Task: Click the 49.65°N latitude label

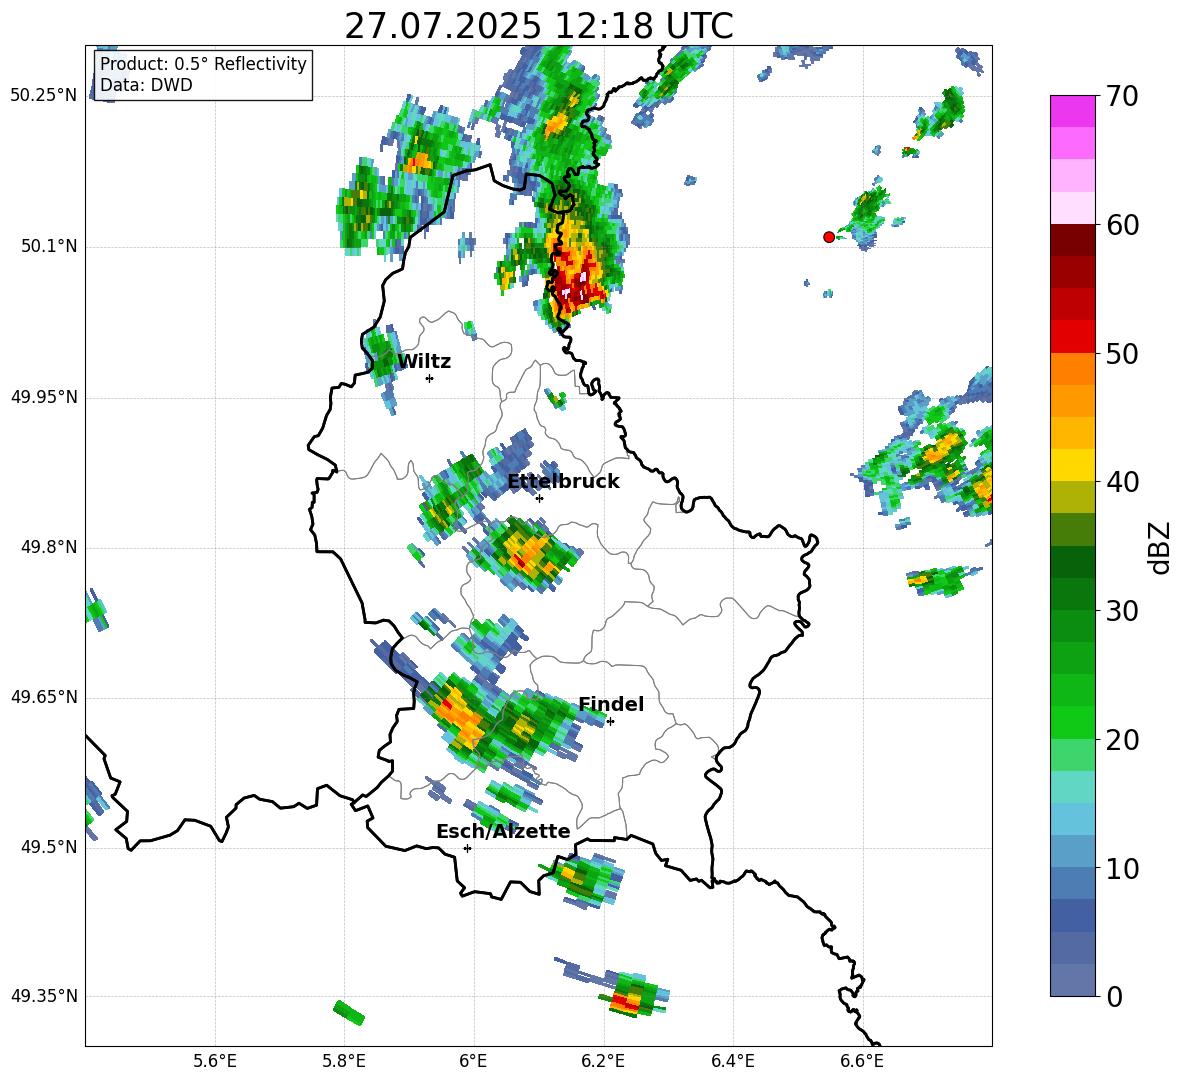Action: pyautogui.click(x=44, y=697)
